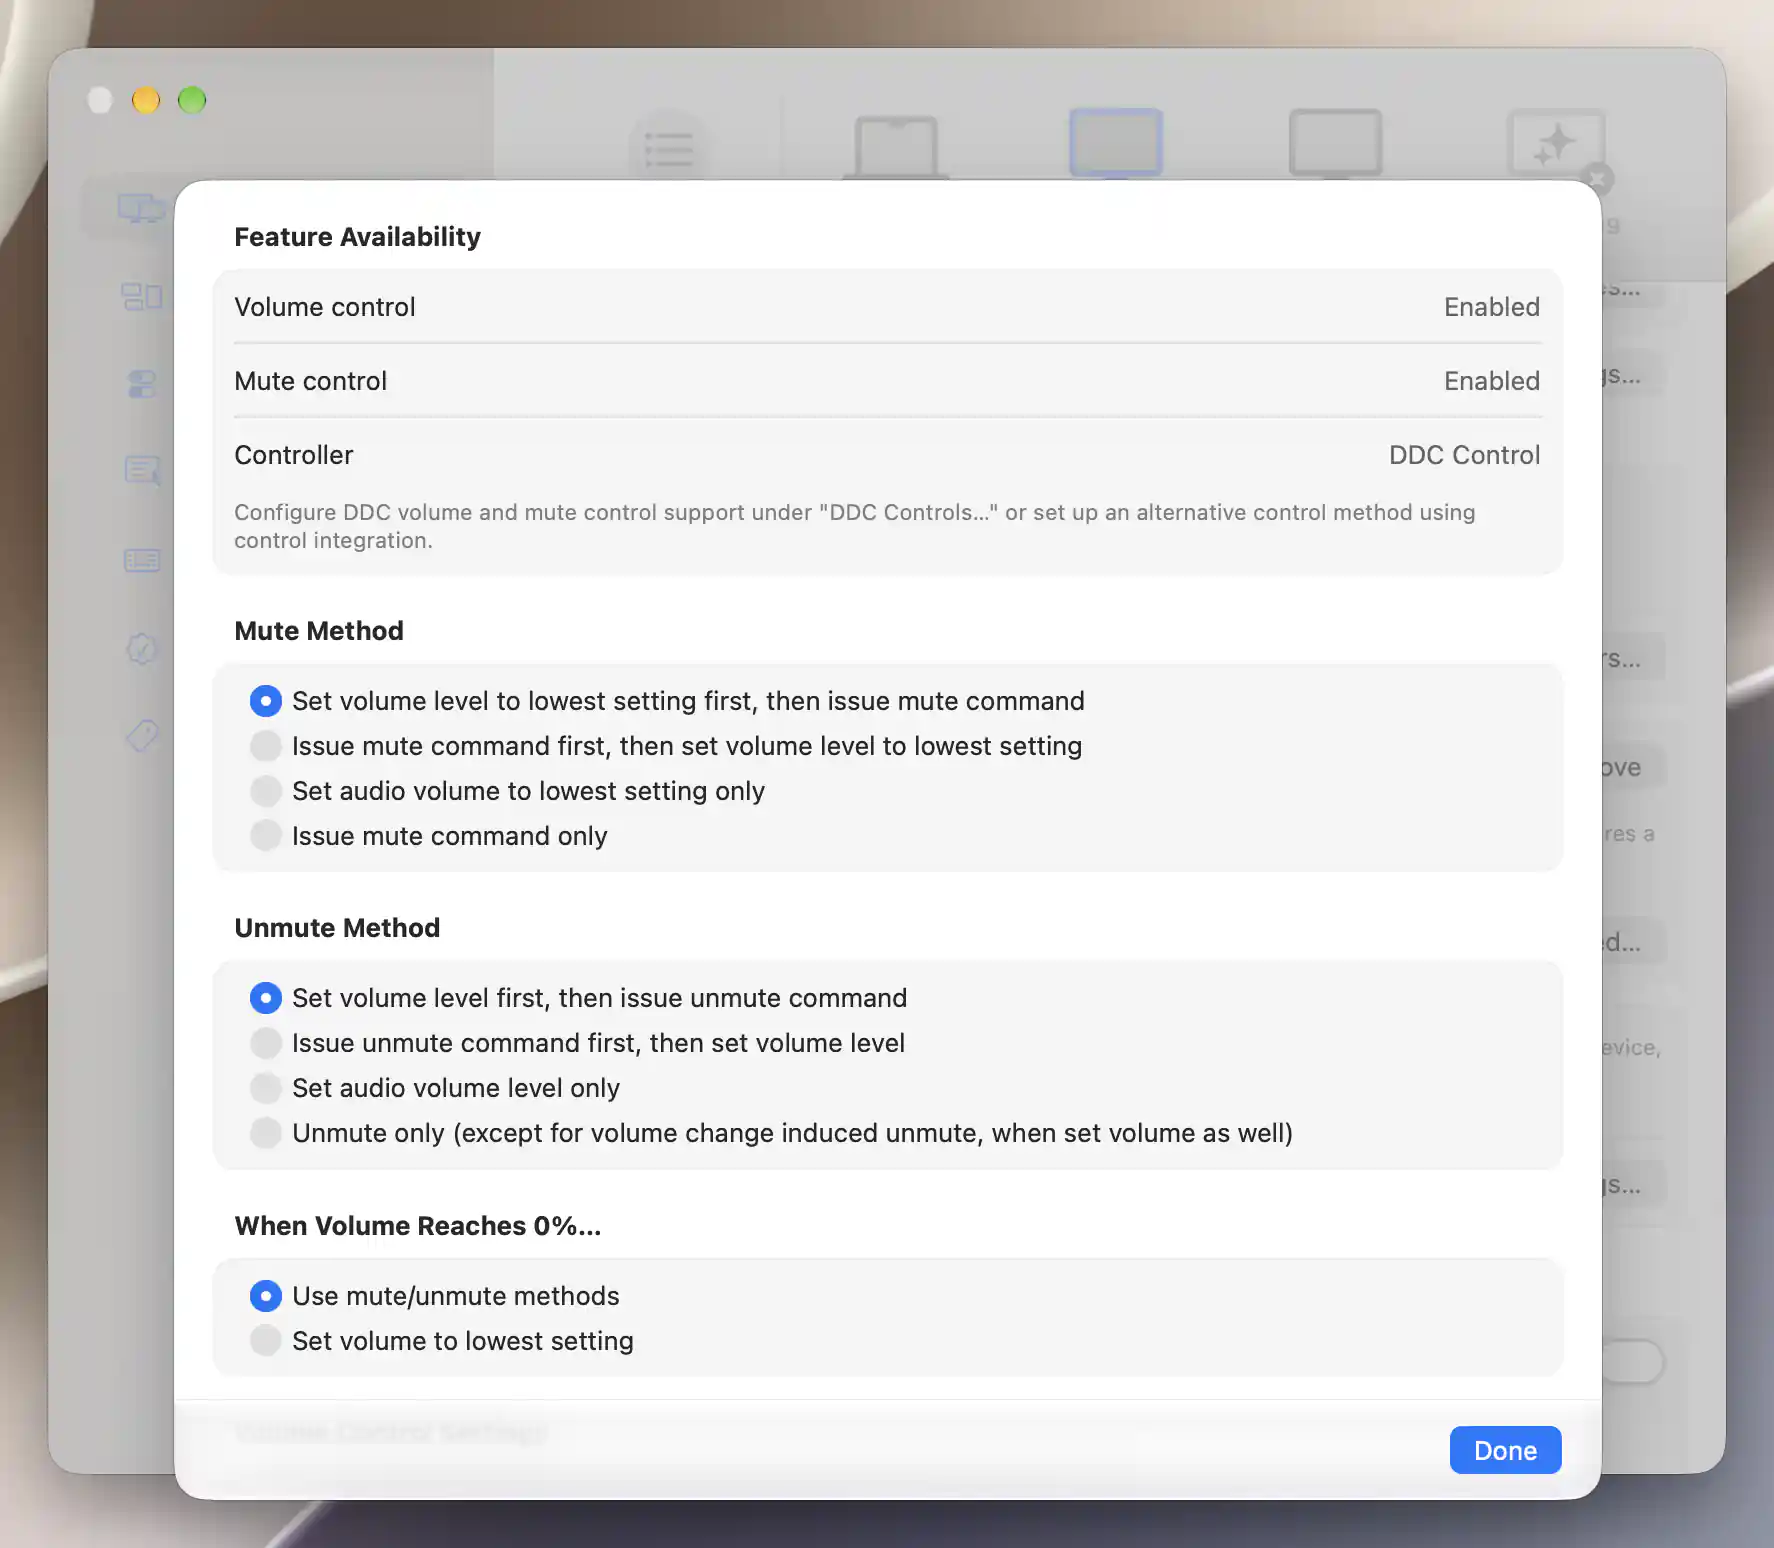Image resolution: width=1774 pixels, height=1548 pixels.
Task: Select 'Set volume to lowest setting' radio
Action: pyautogui.click(x=266, y=1341)
